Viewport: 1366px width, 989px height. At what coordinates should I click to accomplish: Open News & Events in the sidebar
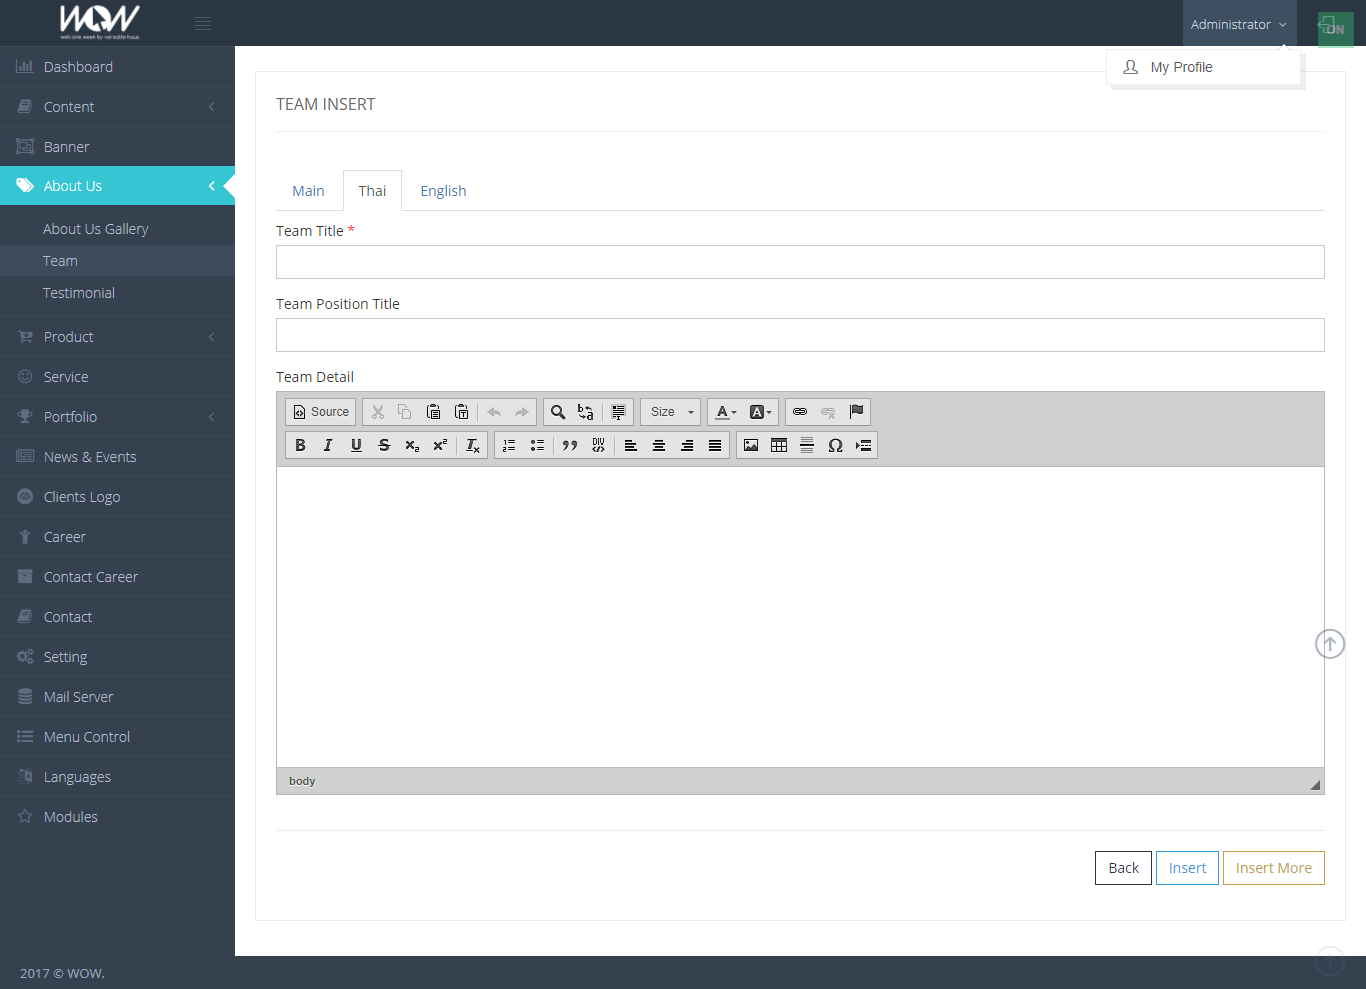[x=117, y=457]
